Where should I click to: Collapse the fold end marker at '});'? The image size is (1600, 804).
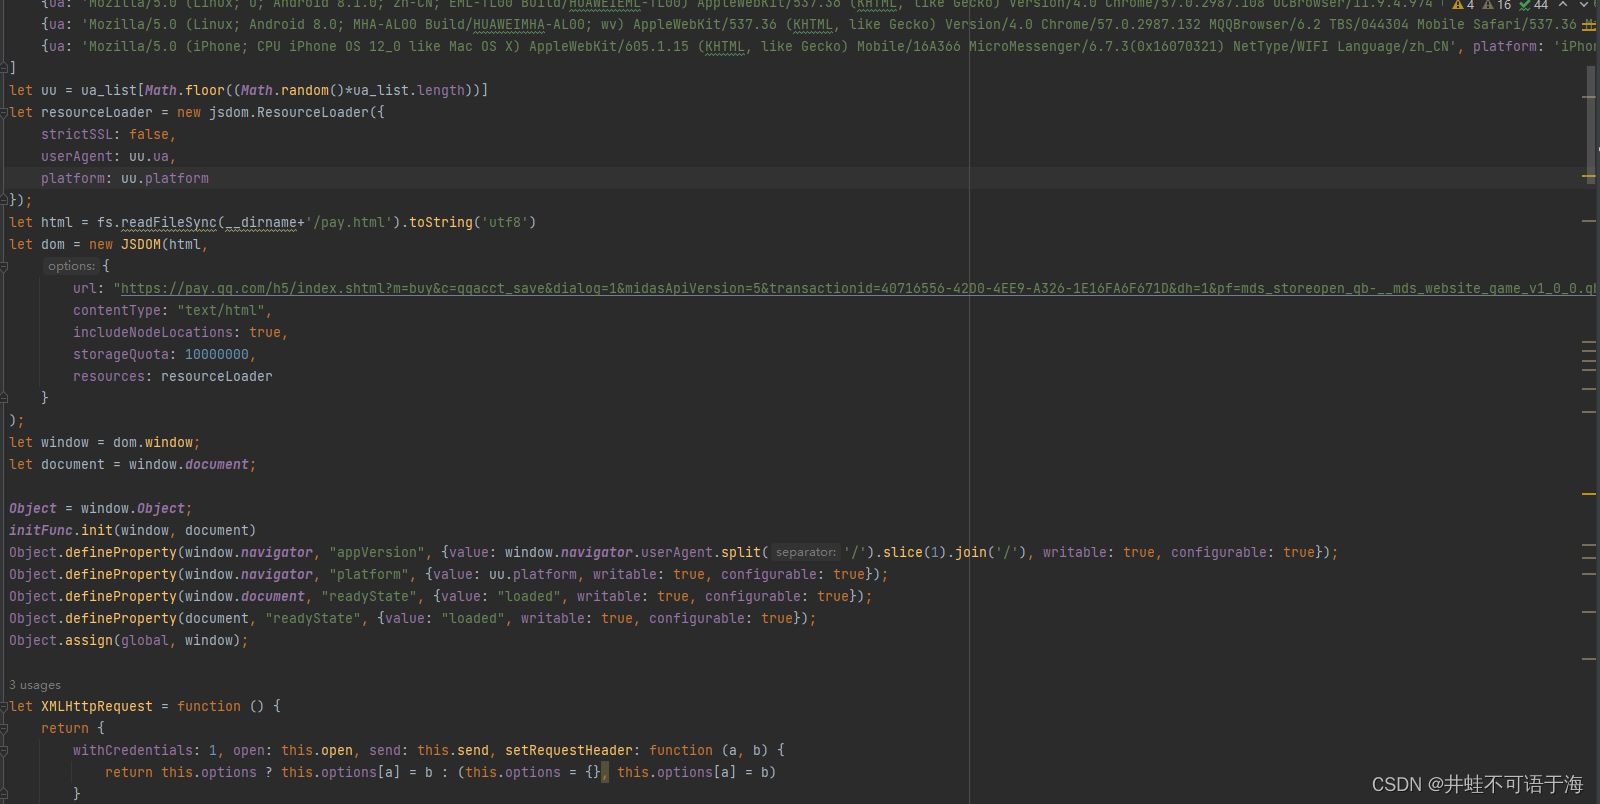pos(4,200)
